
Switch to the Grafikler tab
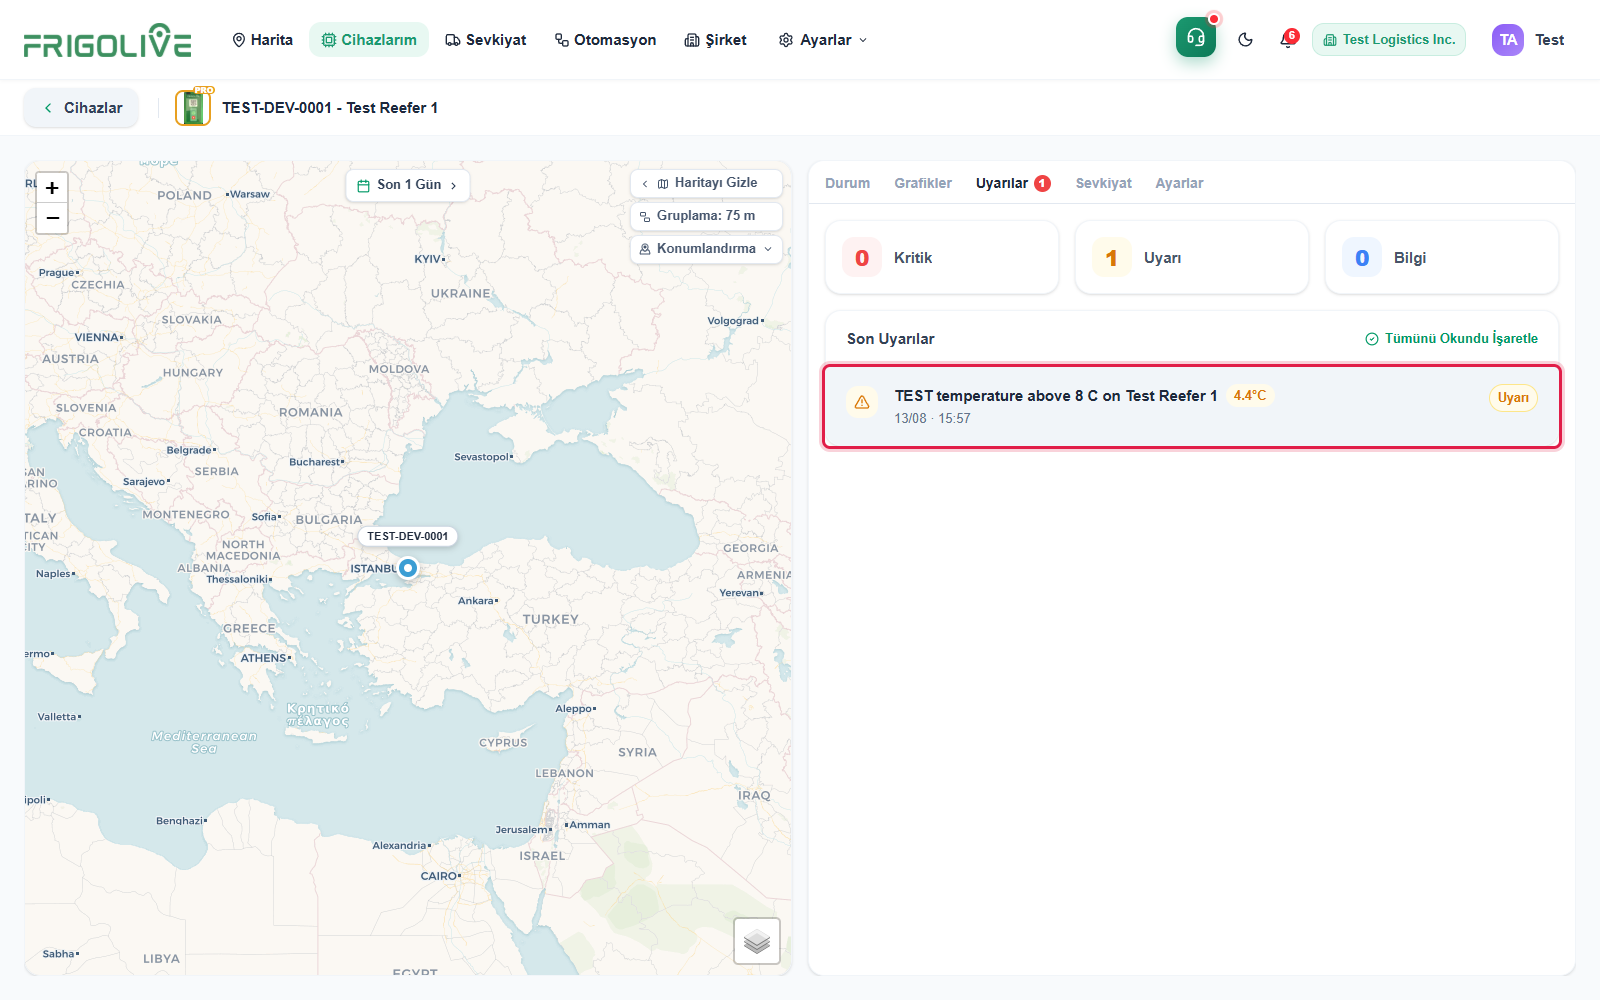coord(923,183)
